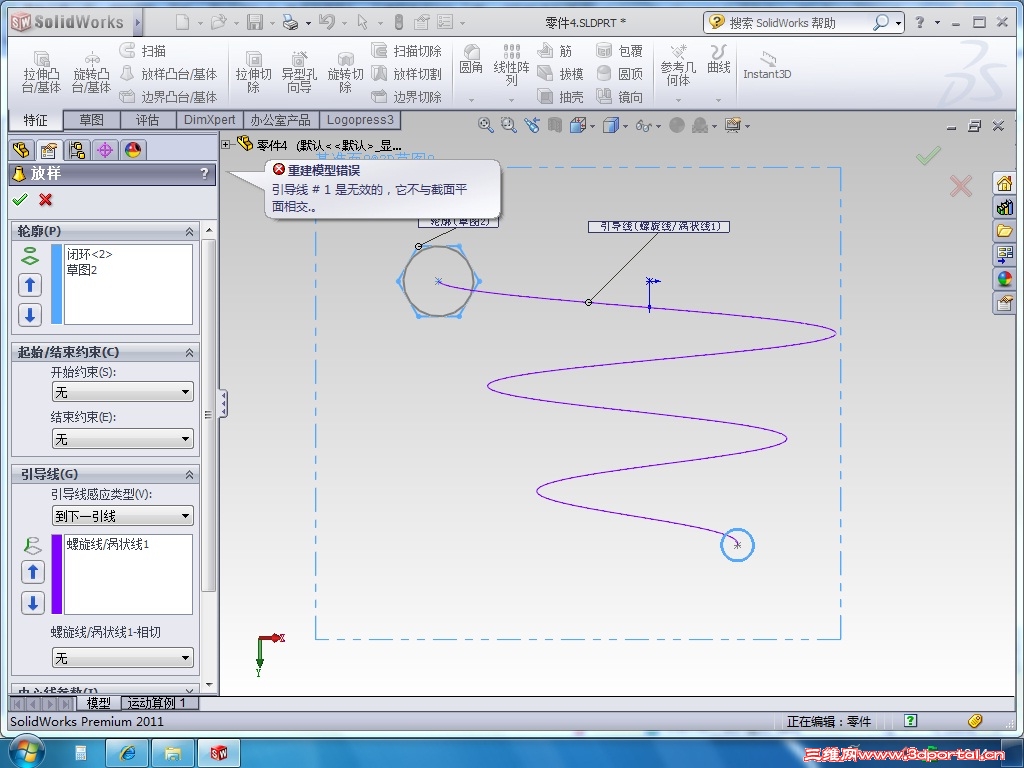
Task: Click the Wrap (包覆) tool
Action: point(619,50)
